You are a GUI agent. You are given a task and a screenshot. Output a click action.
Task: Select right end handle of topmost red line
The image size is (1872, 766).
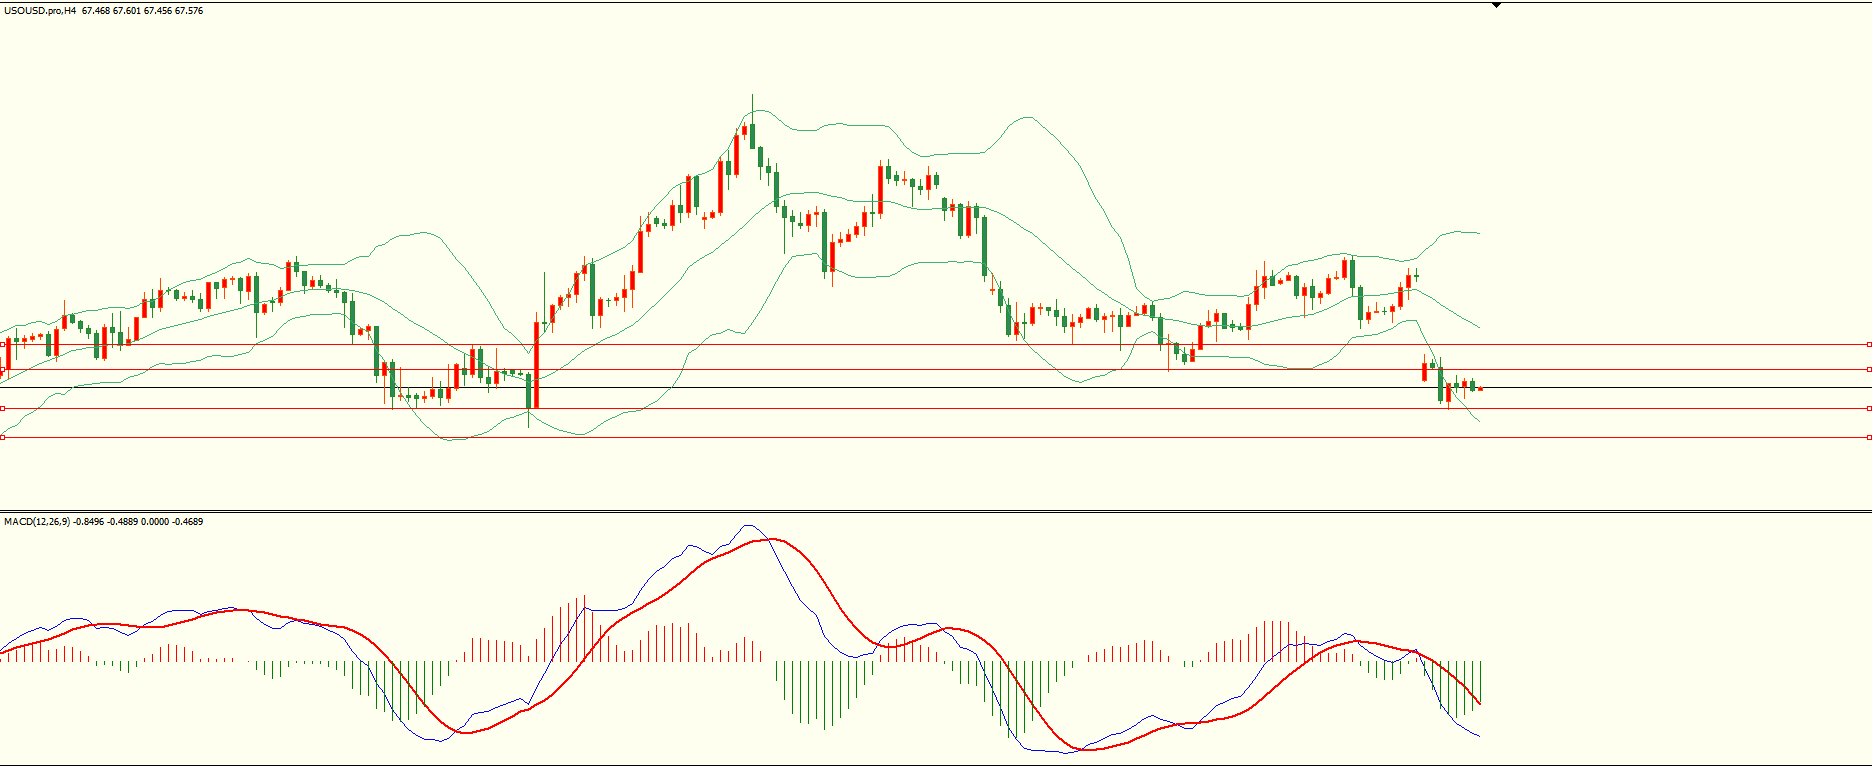tap(1869, 344)
